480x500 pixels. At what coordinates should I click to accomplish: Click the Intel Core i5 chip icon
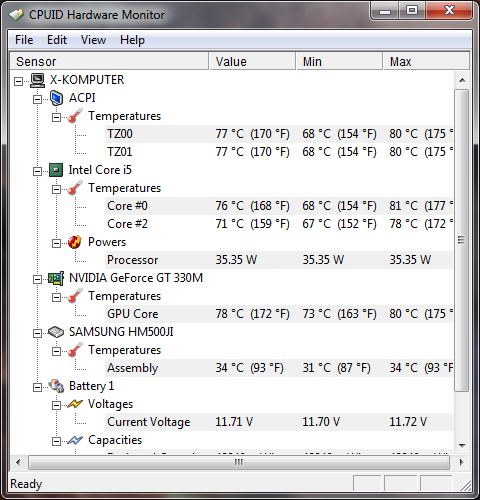coord(56,170)
